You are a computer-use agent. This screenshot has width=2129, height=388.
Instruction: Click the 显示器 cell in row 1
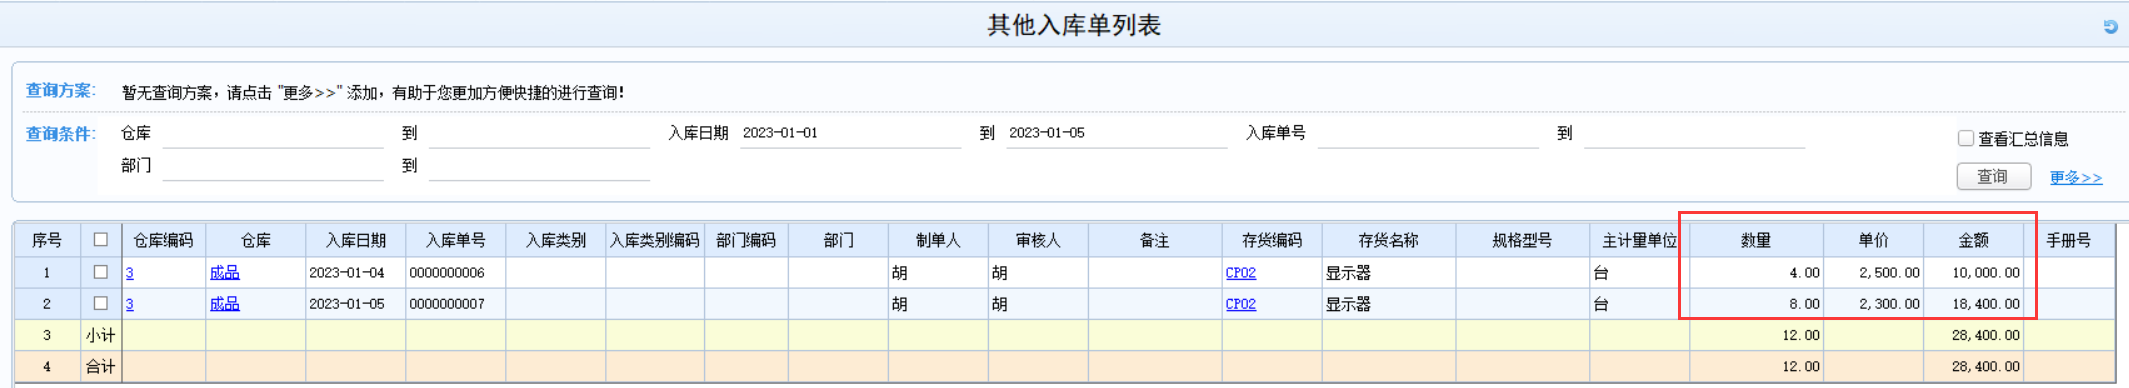pyautogui.click(x=1389, y=272)
